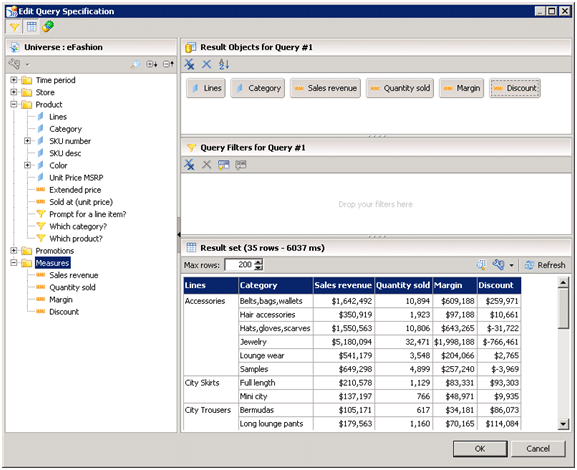577x470 pixels.
Task: Click the Margin column header
Action: click(x=455, y=285)
